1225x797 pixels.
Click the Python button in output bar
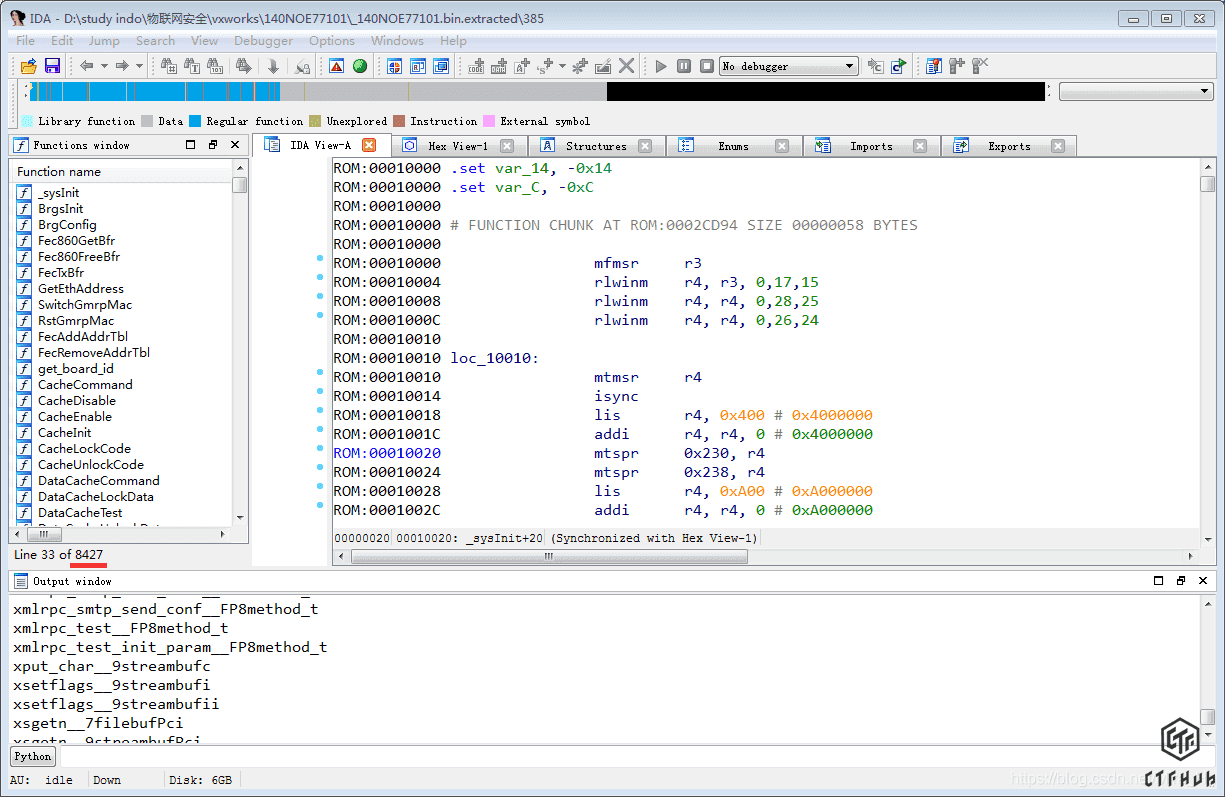[x=33, y=756]
